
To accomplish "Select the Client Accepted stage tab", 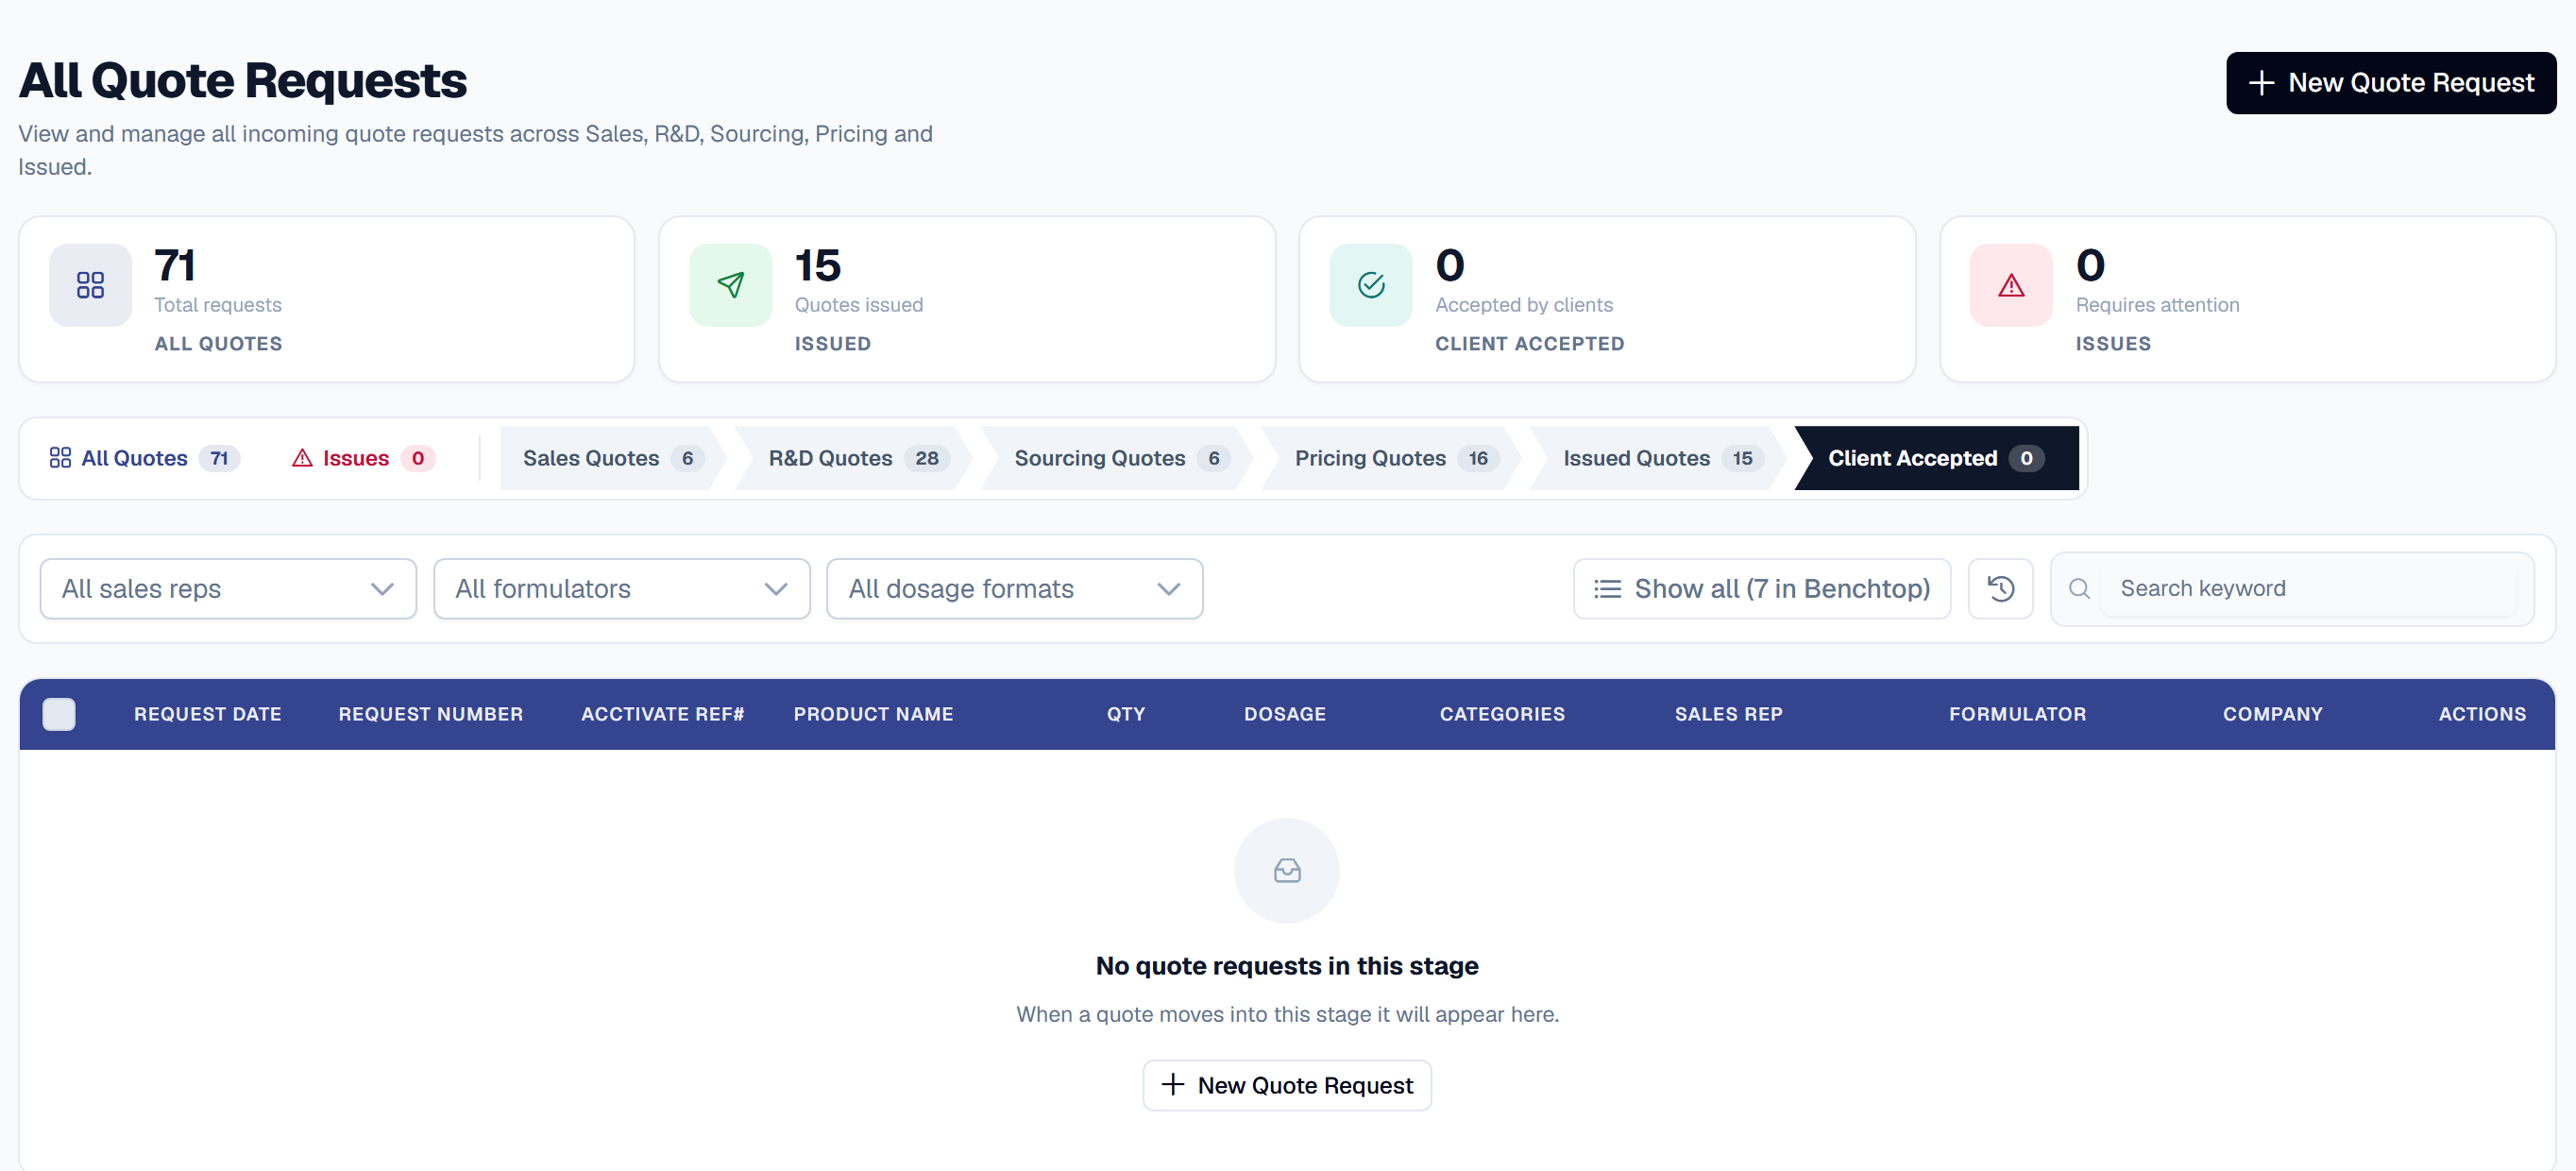I will (x=1936, y=458).
